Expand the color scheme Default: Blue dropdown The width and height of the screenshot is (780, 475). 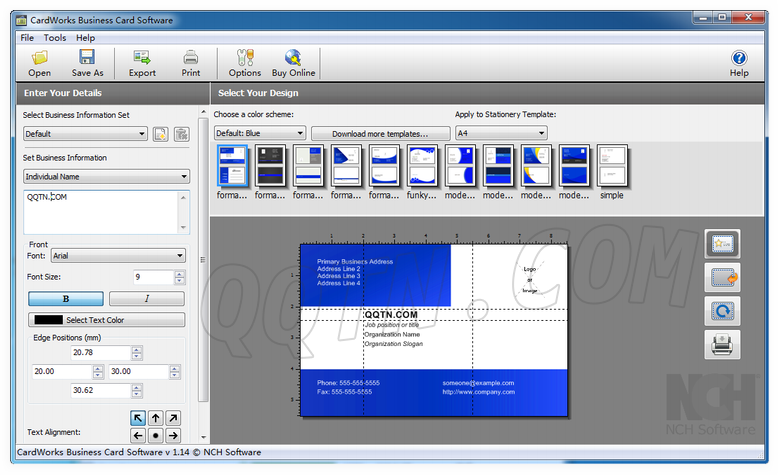tap(260, 133)
